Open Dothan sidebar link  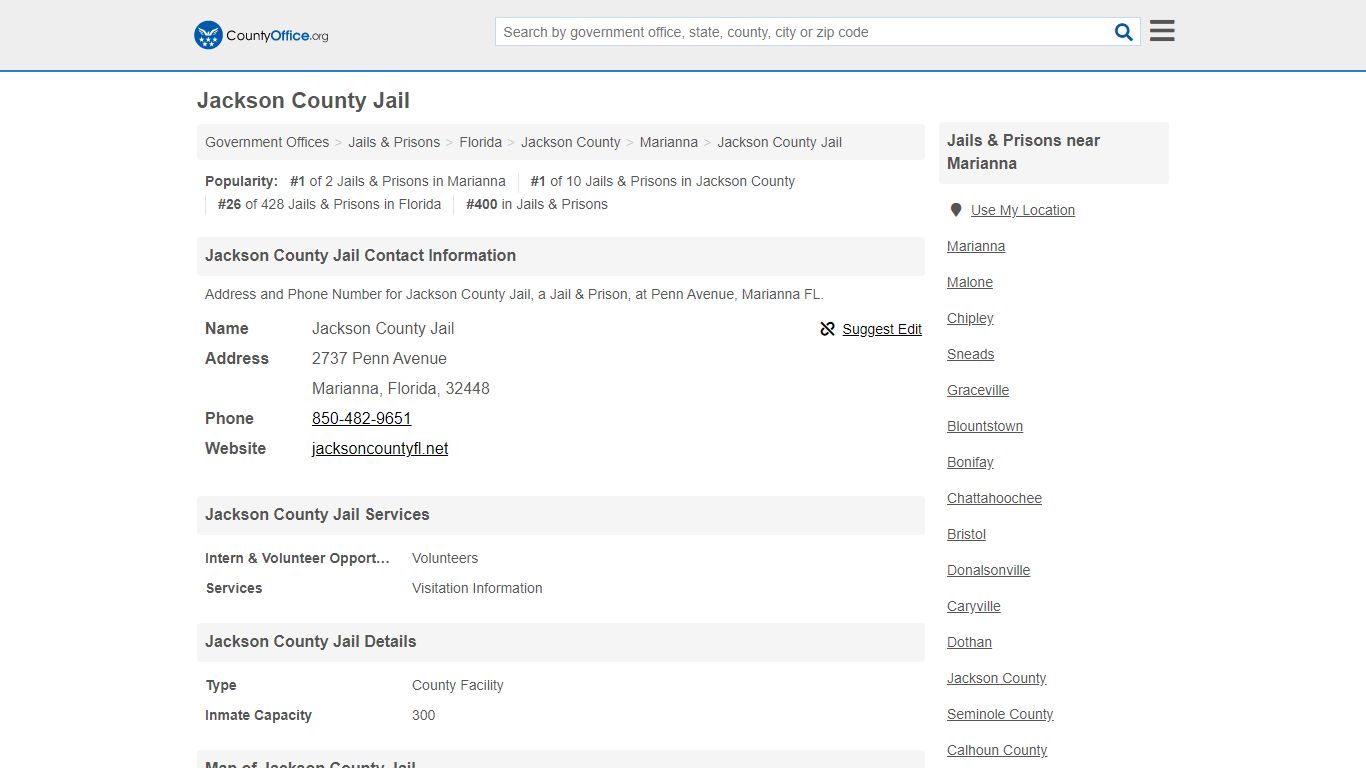click(x=969, y=642)
